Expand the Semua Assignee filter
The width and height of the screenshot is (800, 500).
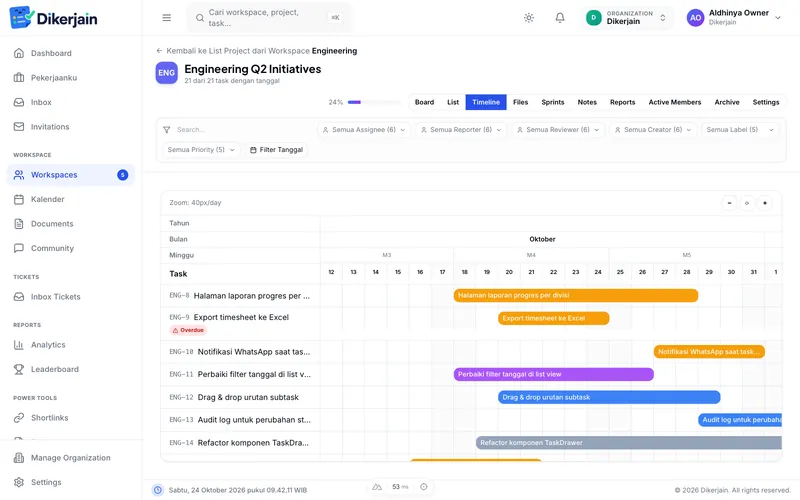[364, 130]
